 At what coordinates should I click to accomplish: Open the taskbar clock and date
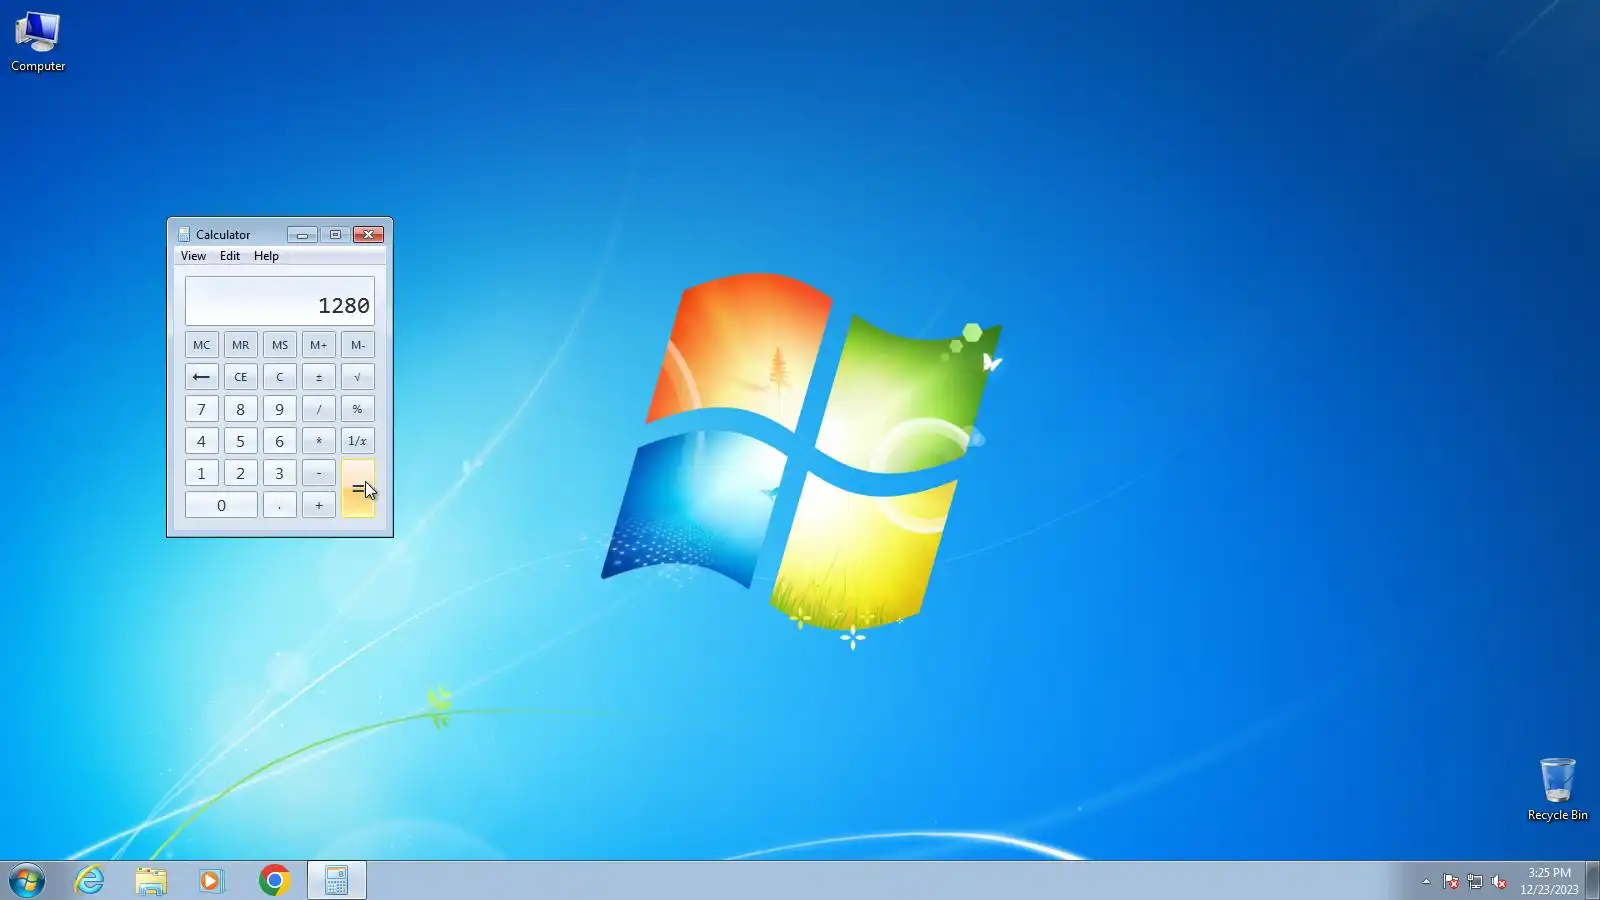tap(1549, 881)
